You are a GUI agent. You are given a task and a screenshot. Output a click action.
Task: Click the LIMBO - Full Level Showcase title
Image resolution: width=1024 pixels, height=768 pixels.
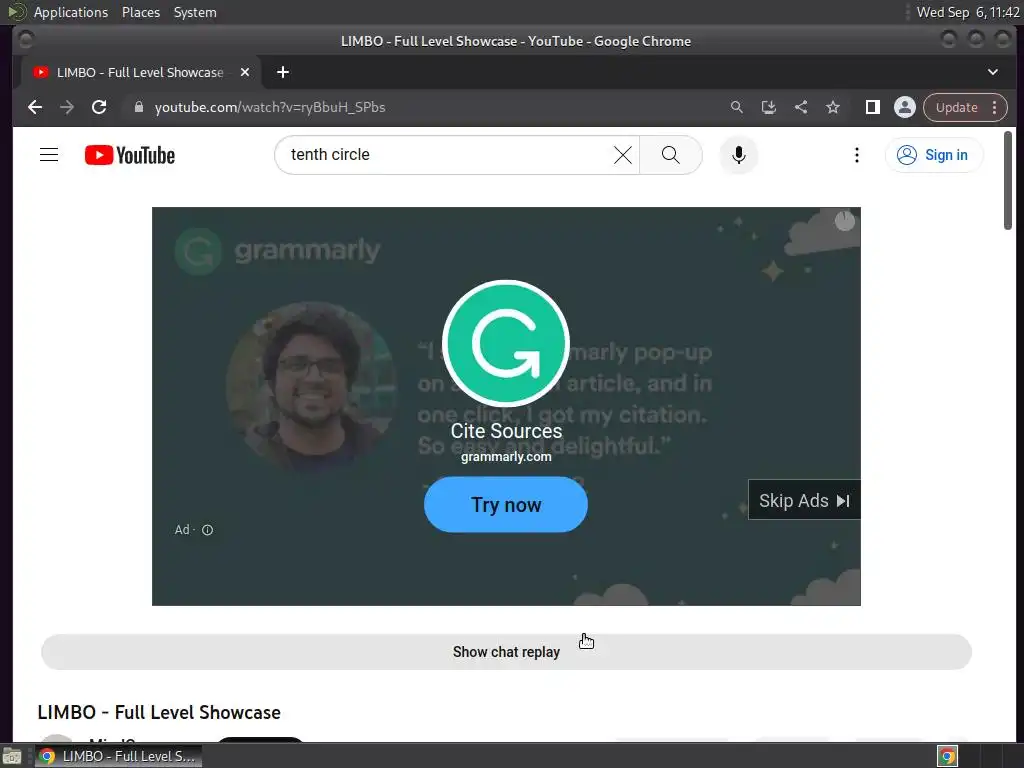(159, 712)
